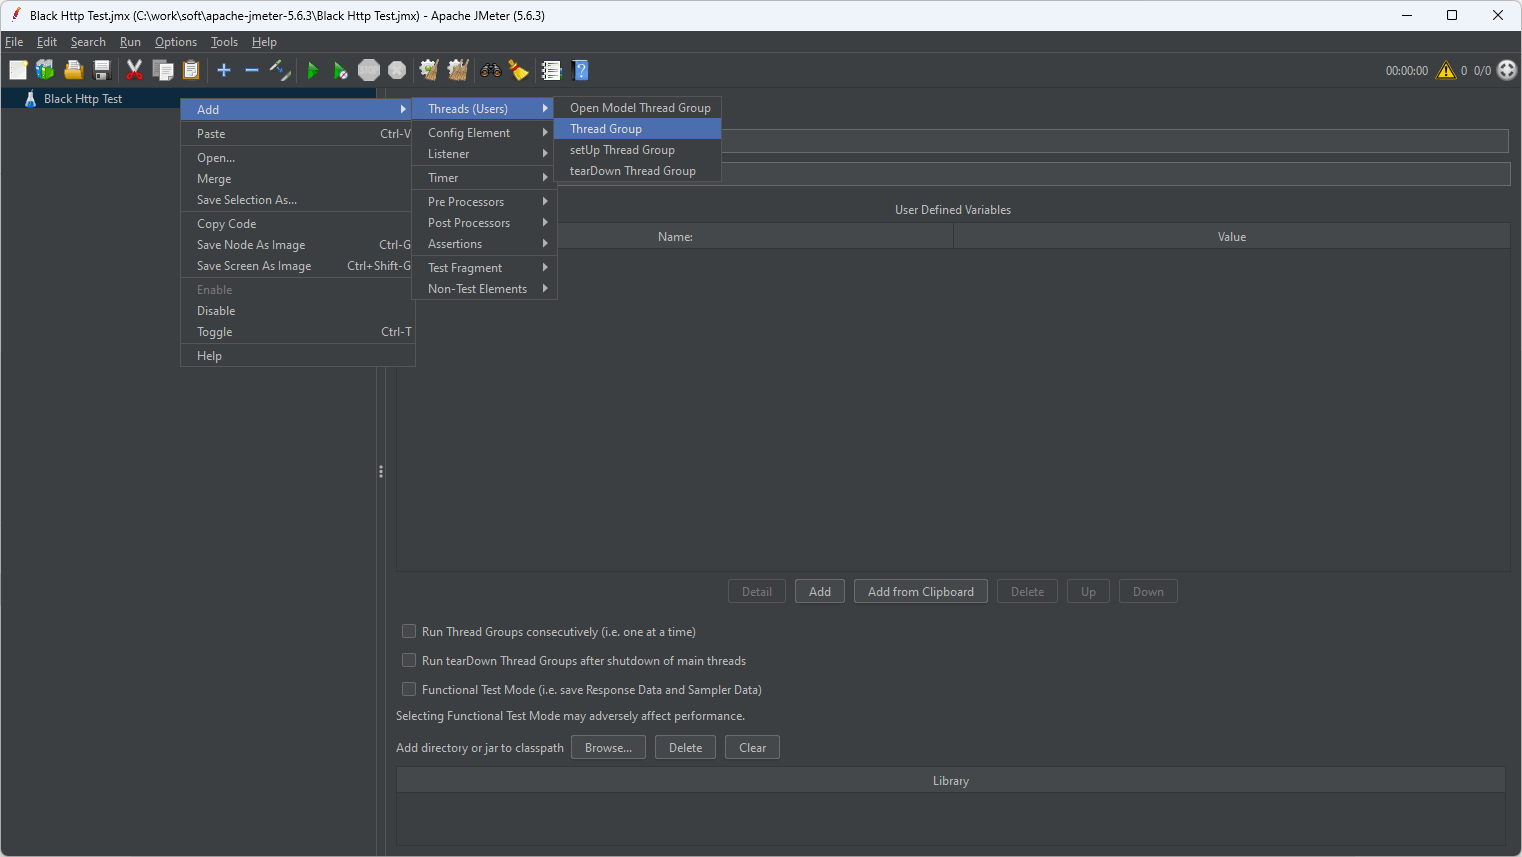The width and height of the screenshot is (1522, 857).
Task: Choose Copy Code menu entry
Action: pyautogui.click(x=298, y=223)
